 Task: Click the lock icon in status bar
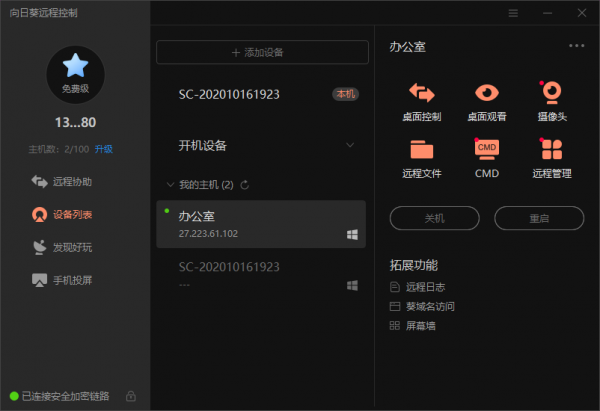click(x=131, y=396)
